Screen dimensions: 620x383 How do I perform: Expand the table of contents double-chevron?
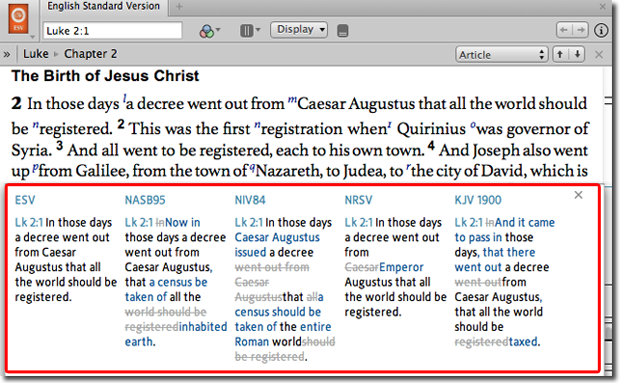[7, 54]
